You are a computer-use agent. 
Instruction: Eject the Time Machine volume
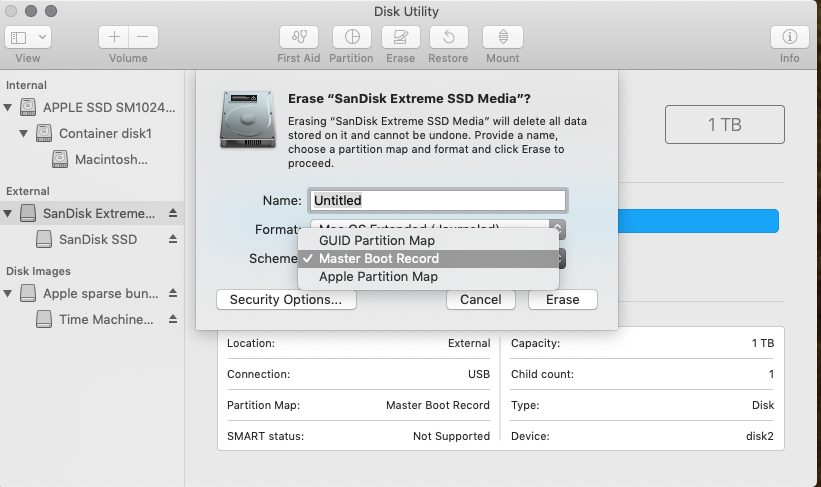tap(173, 319)
